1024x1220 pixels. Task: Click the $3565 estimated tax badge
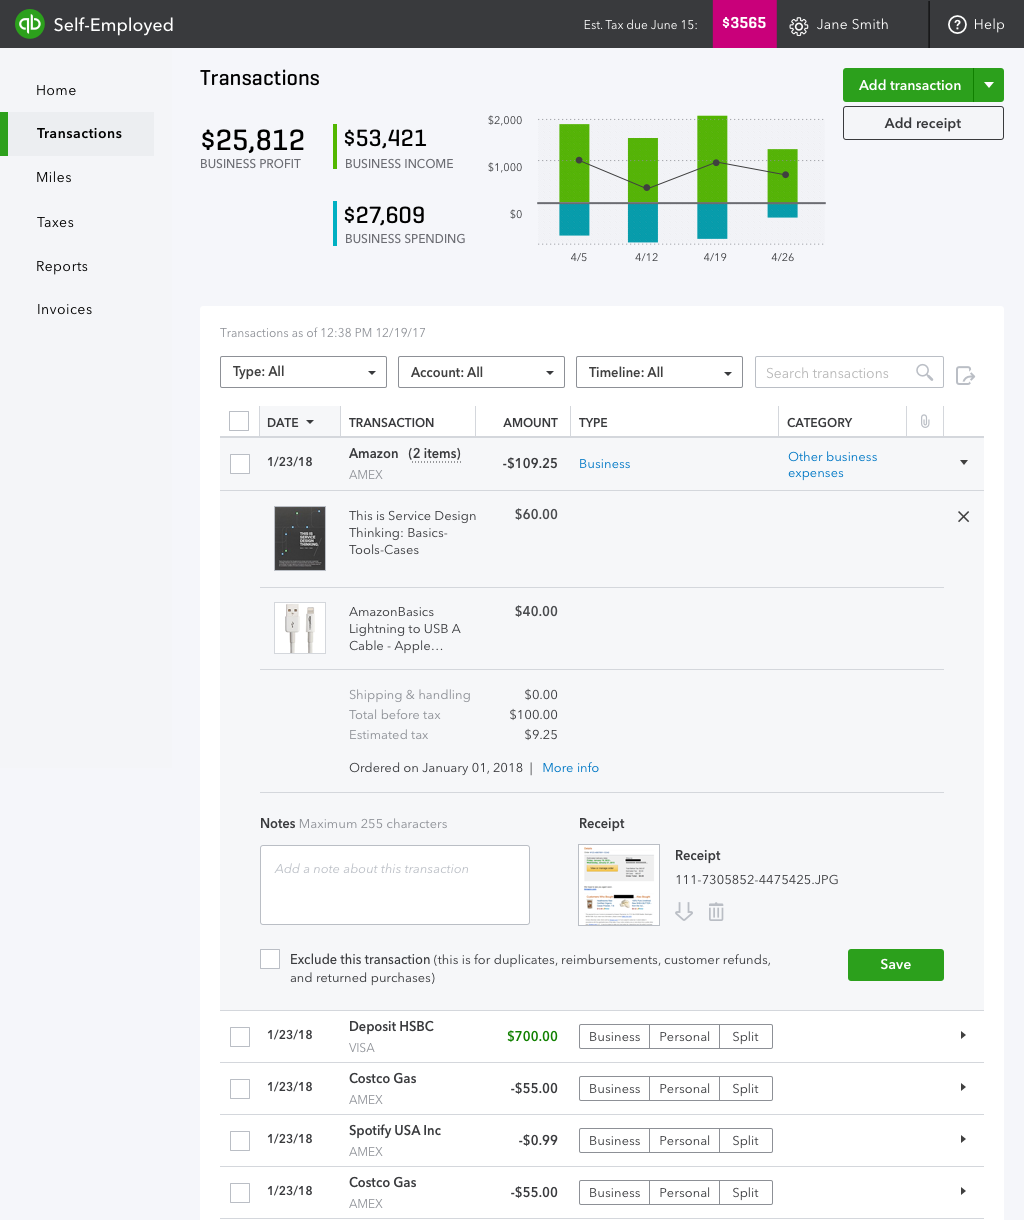(744, 24)
